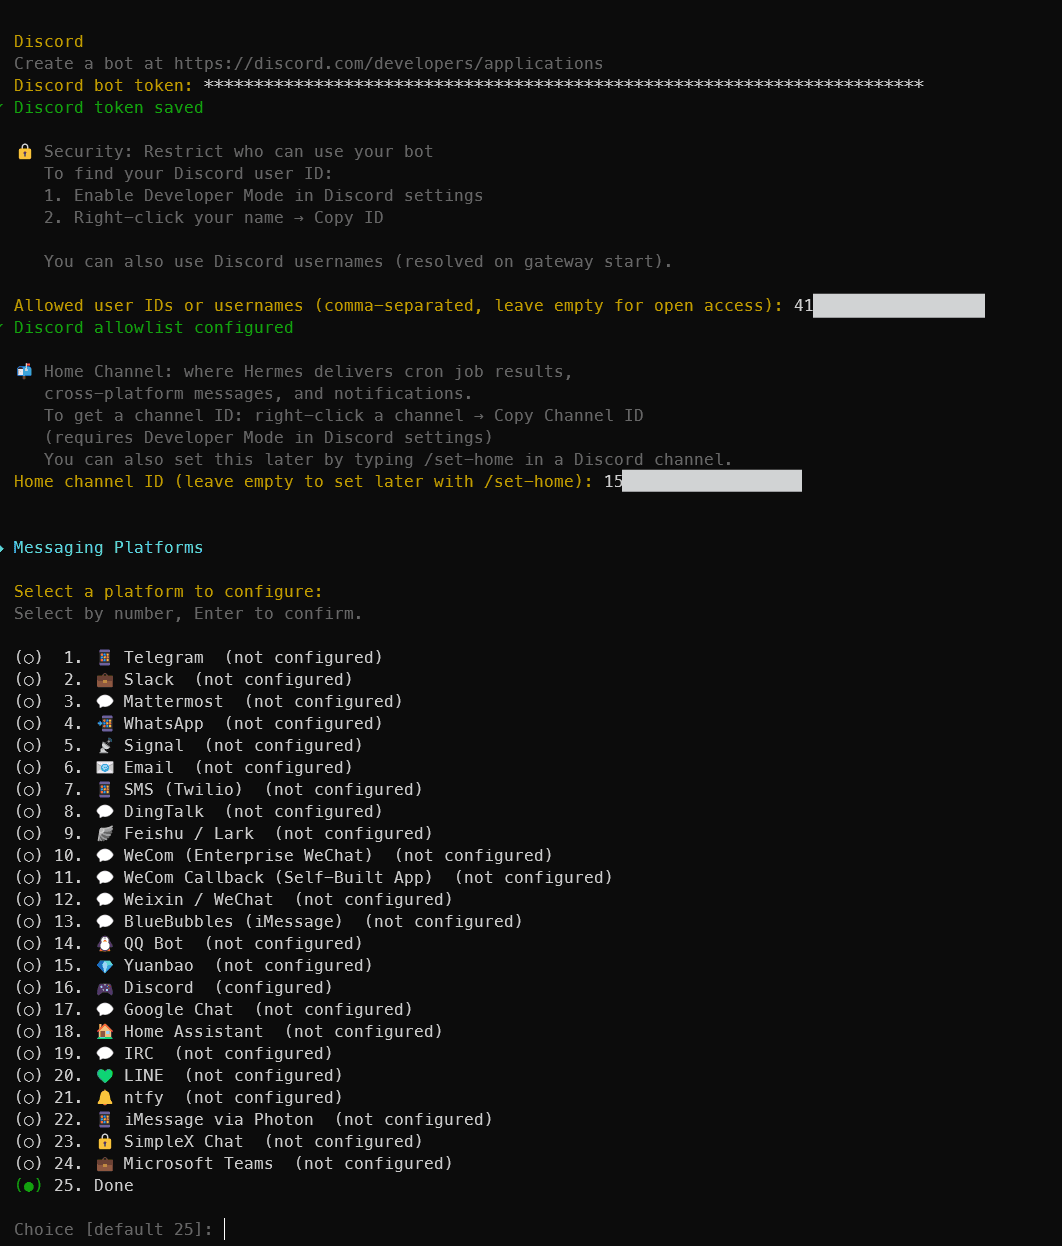Select the radio button for WhatsApp
This screenshot has height=1246, width=1062.
point(29,724)
